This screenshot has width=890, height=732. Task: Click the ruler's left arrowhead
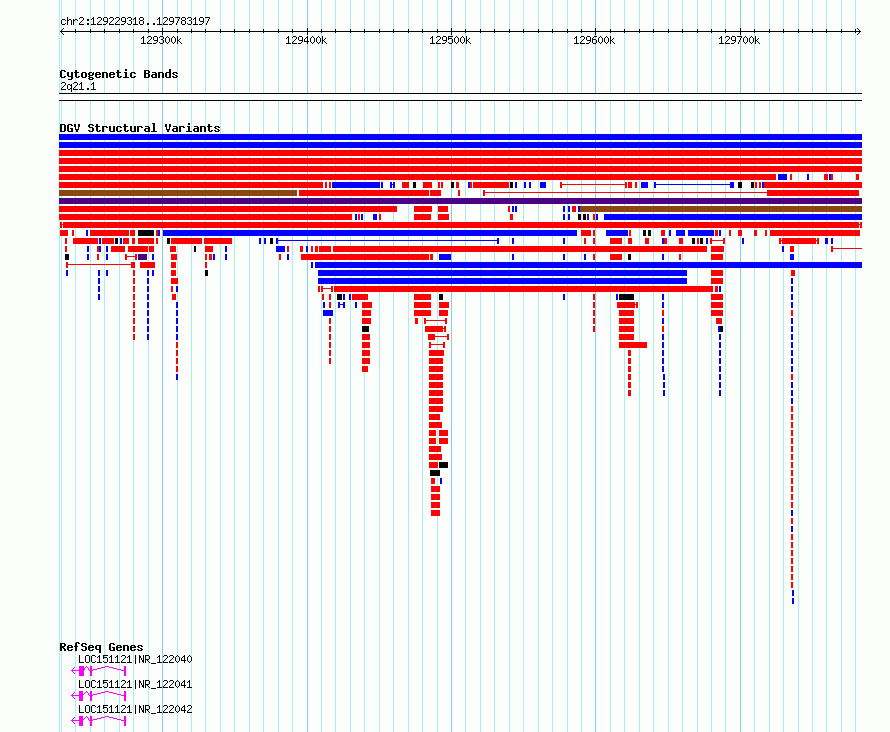point(62,31)
